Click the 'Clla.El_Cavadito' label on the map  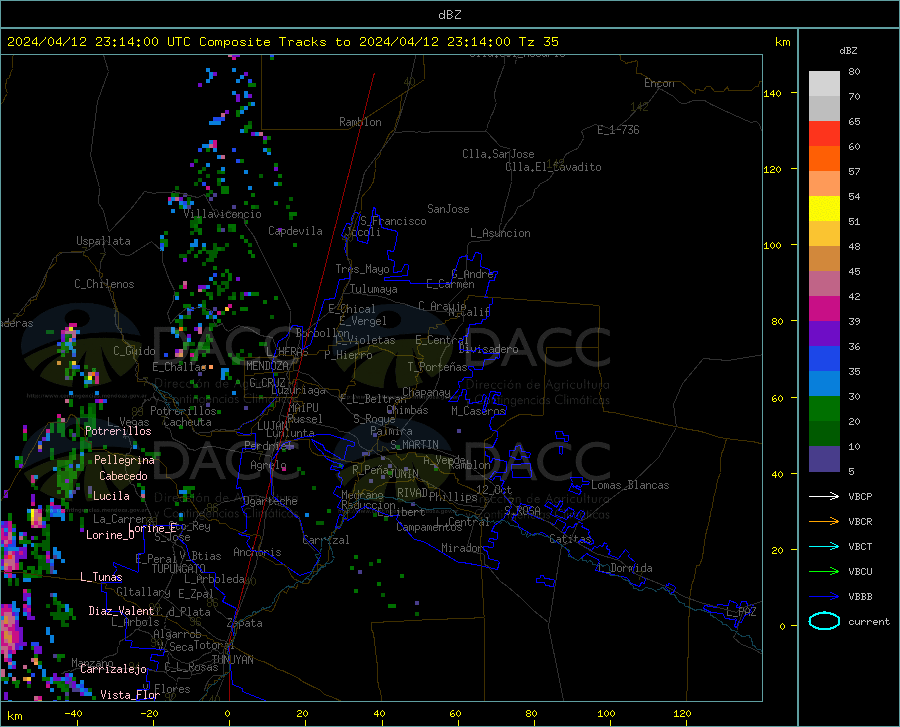click(x=553, y=167)
